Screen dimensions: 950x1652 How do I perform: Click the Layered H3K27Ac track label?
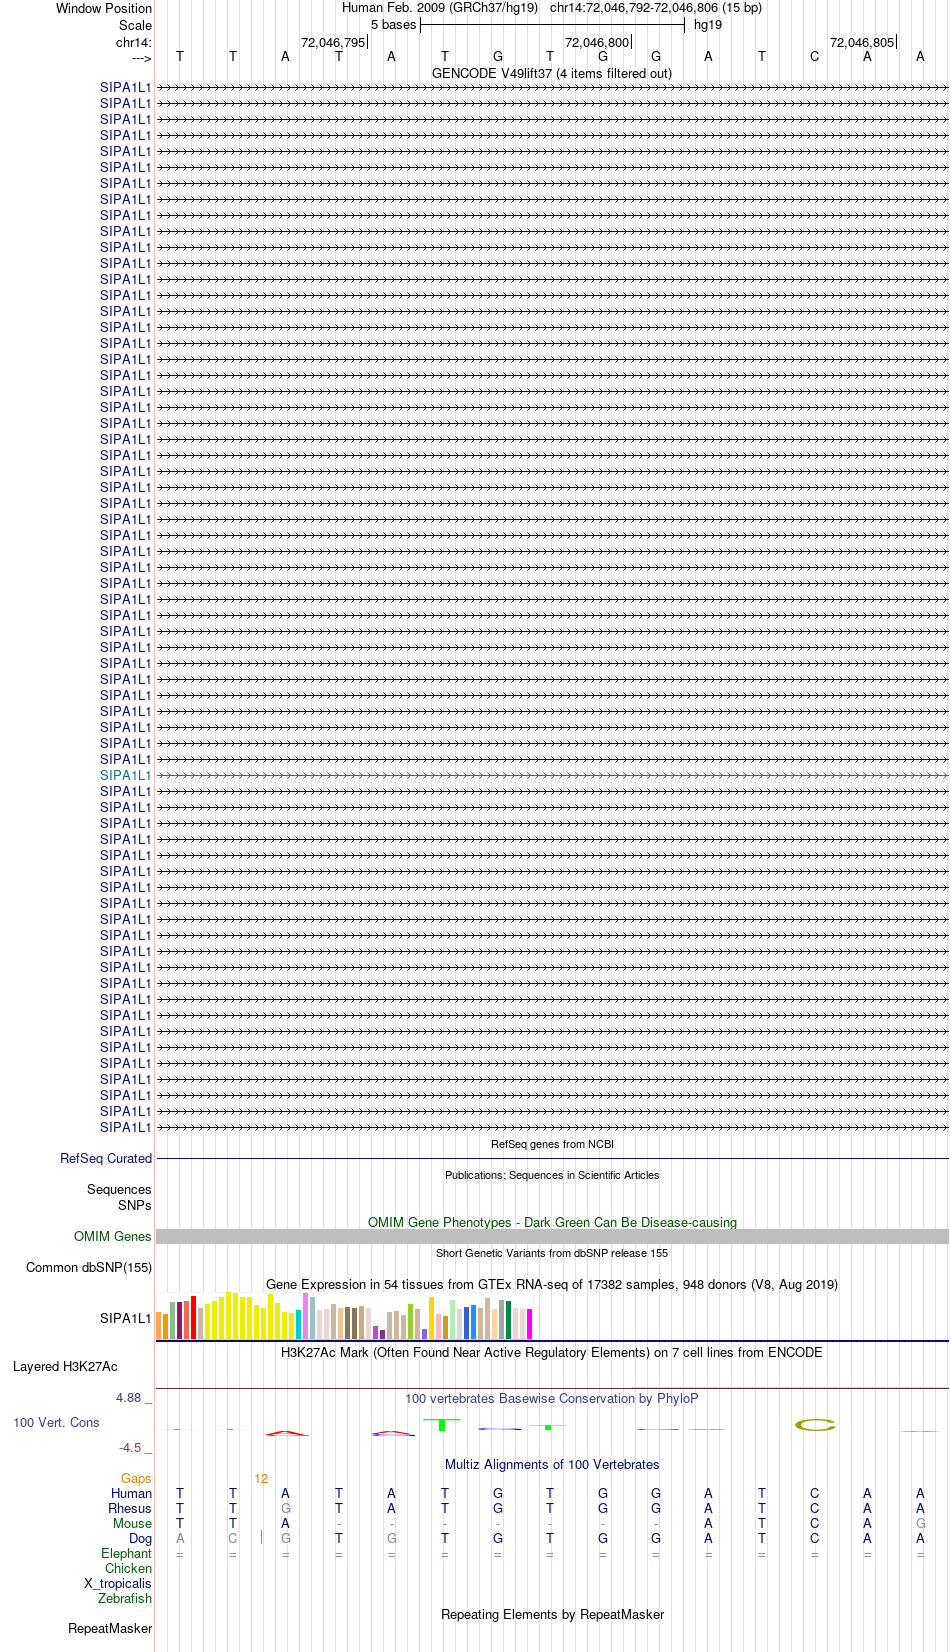[x=65, y=1366]
